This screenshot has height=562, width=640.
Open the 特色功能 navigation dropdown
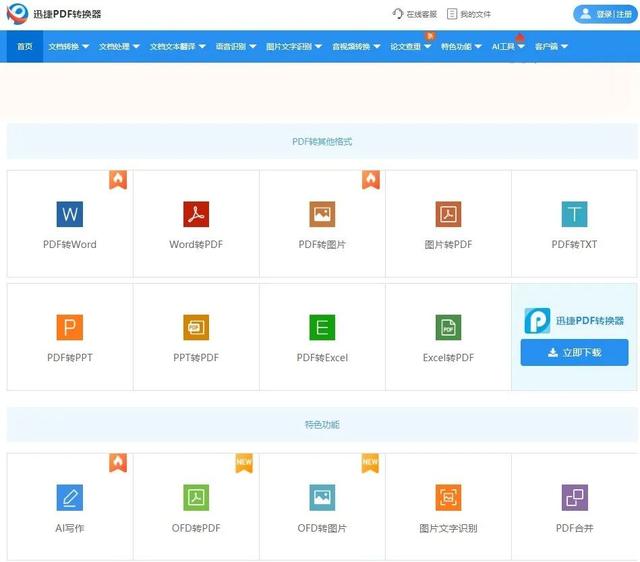461,47
